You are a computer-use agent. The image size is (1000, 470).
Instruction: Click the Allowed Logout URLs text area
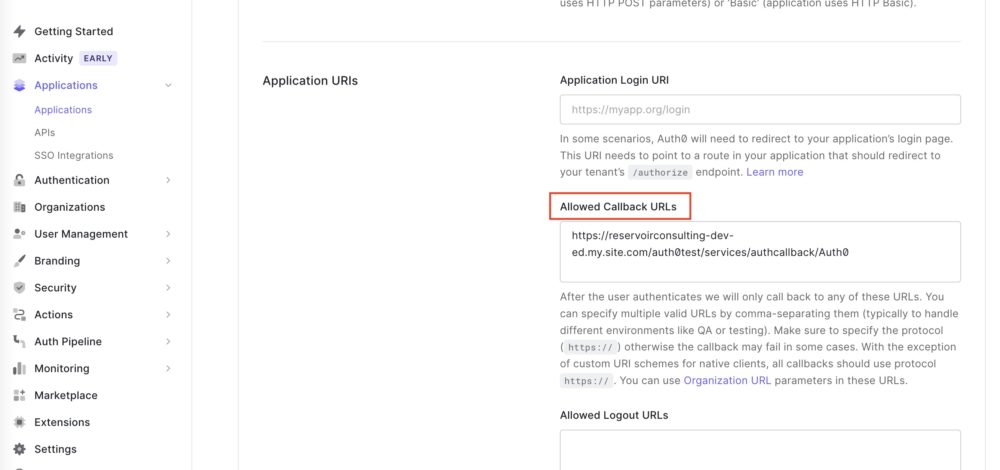point(760,450)
